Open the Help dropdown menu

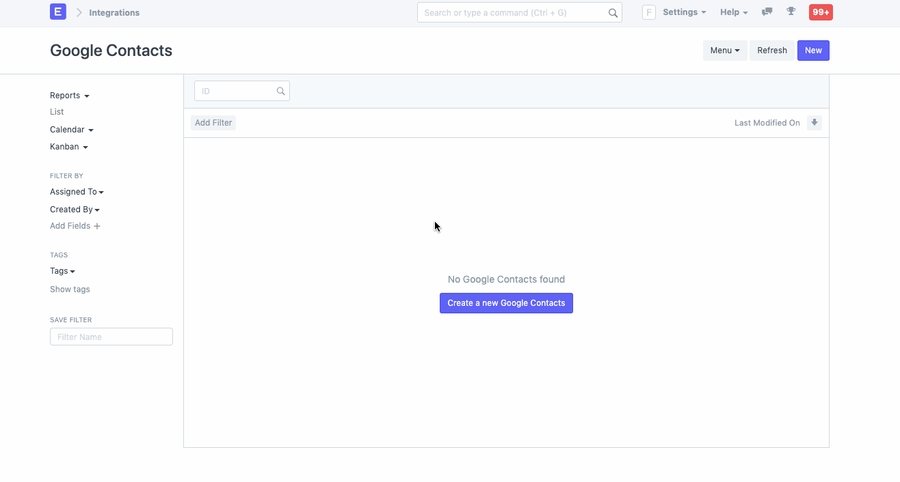[733, 12]
